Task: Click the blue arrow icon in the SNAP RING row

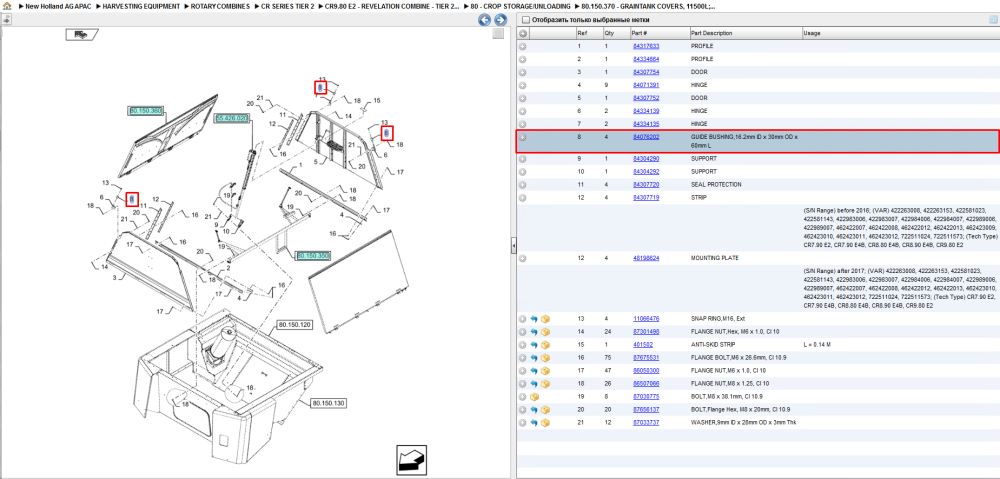Action: click(534, 319)
